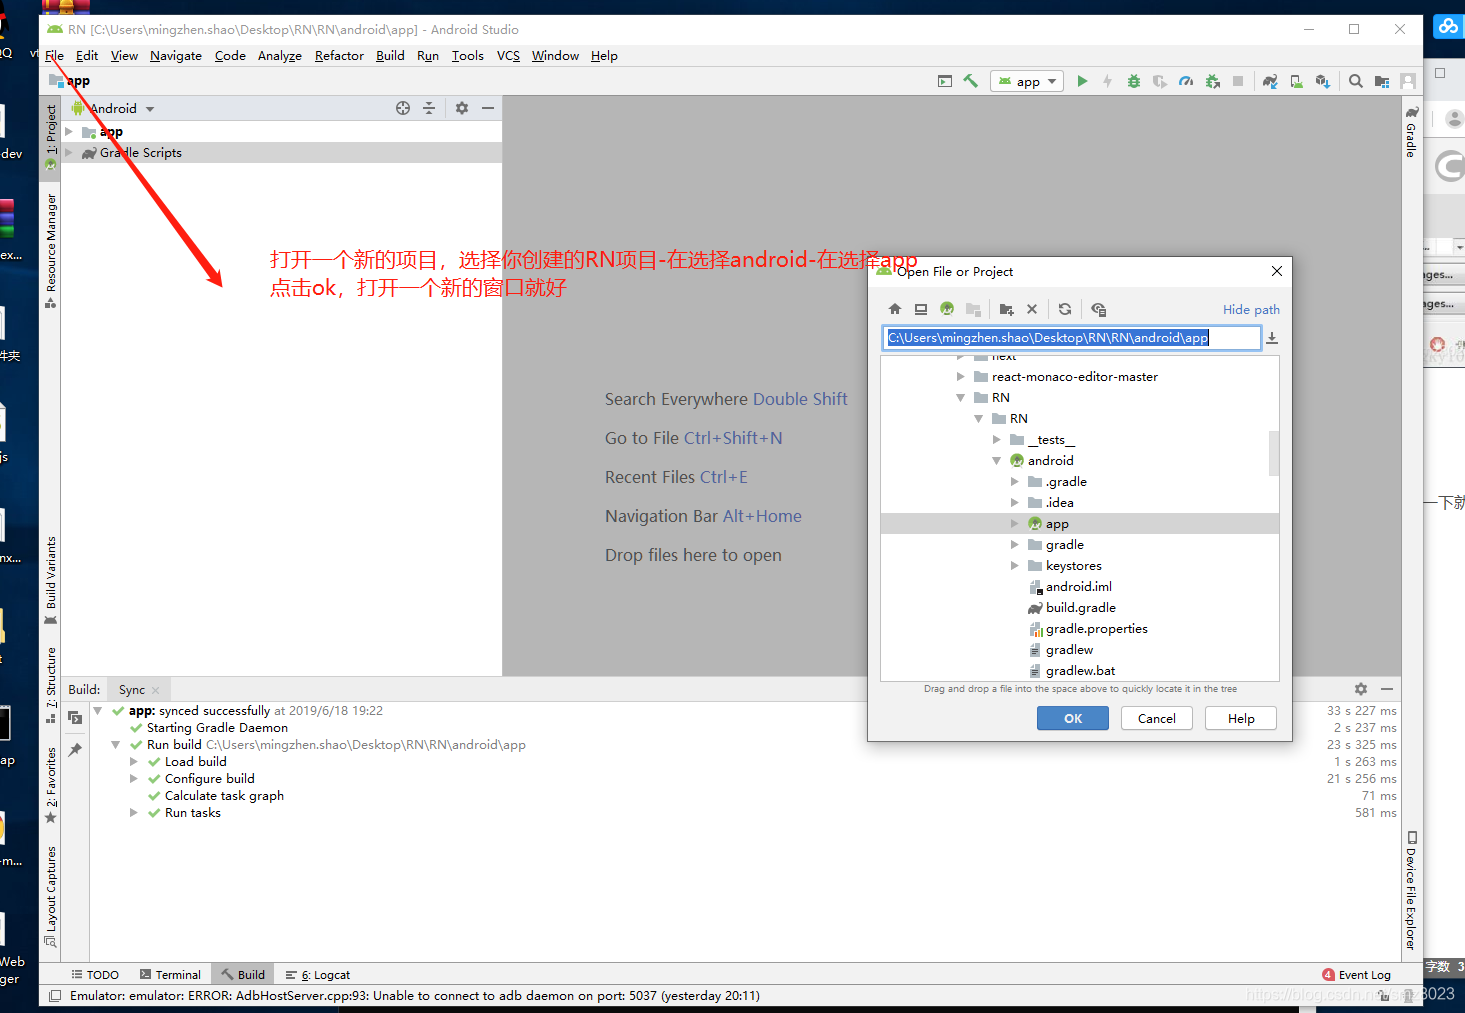Expand the app folder in dialog tree

[1014, 524]
